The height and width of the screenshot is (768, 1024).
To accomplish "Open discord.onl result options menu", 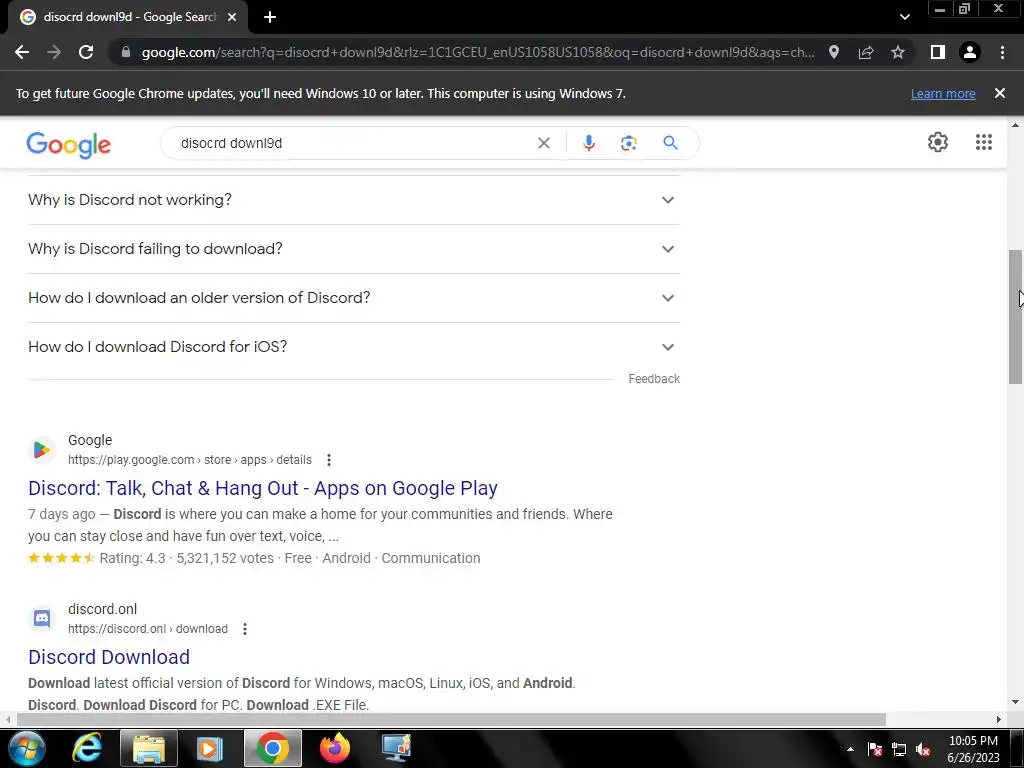I will pos(245,629).
